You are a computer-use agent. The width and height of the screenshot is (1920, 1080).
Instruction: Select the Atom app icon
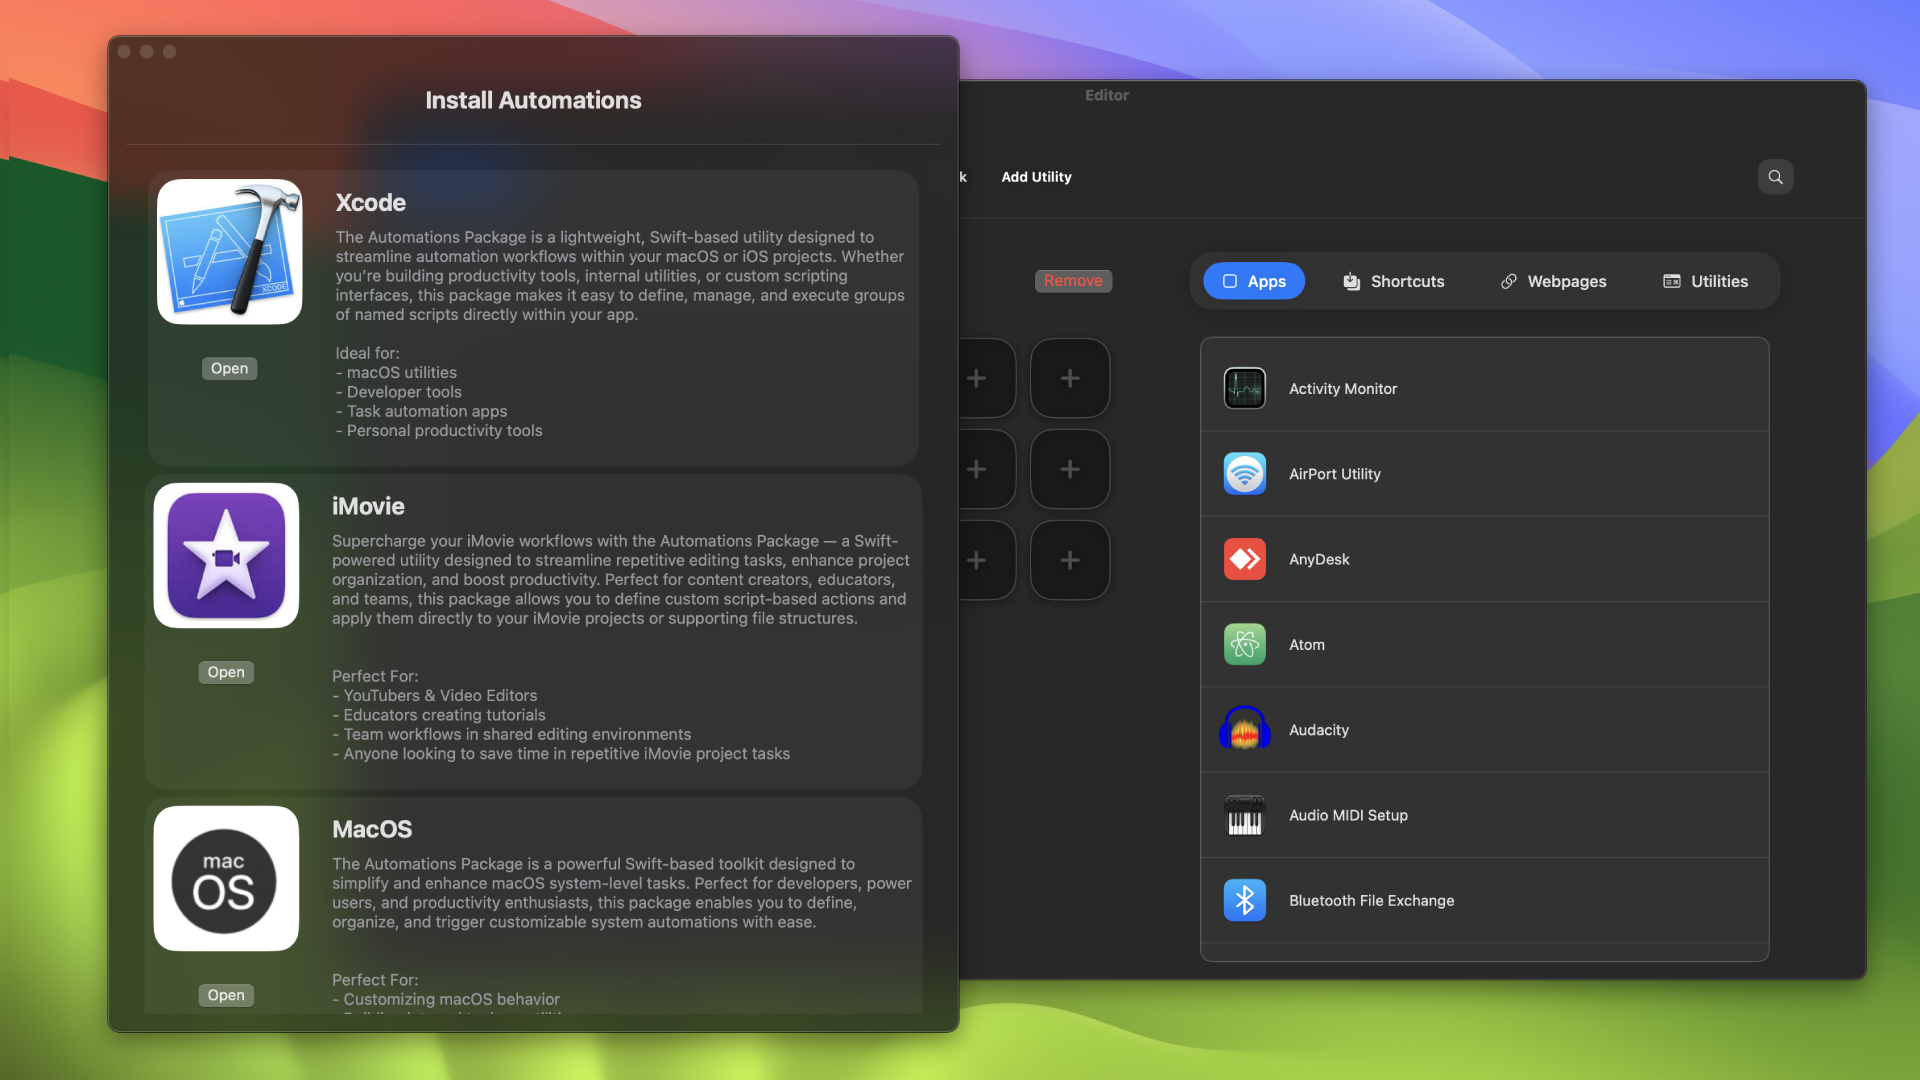(x=1245, y=645)
